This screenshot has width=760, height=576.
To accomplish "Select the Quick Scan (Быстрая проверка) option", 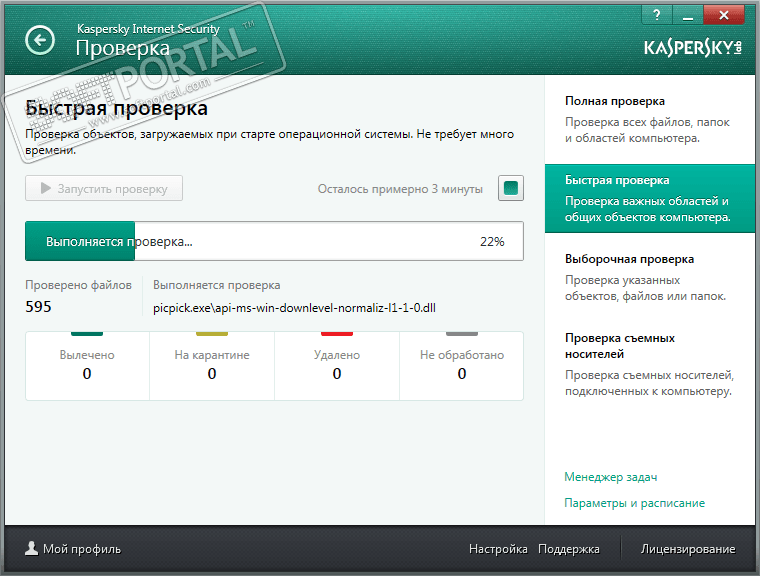I will coord(650,198).
